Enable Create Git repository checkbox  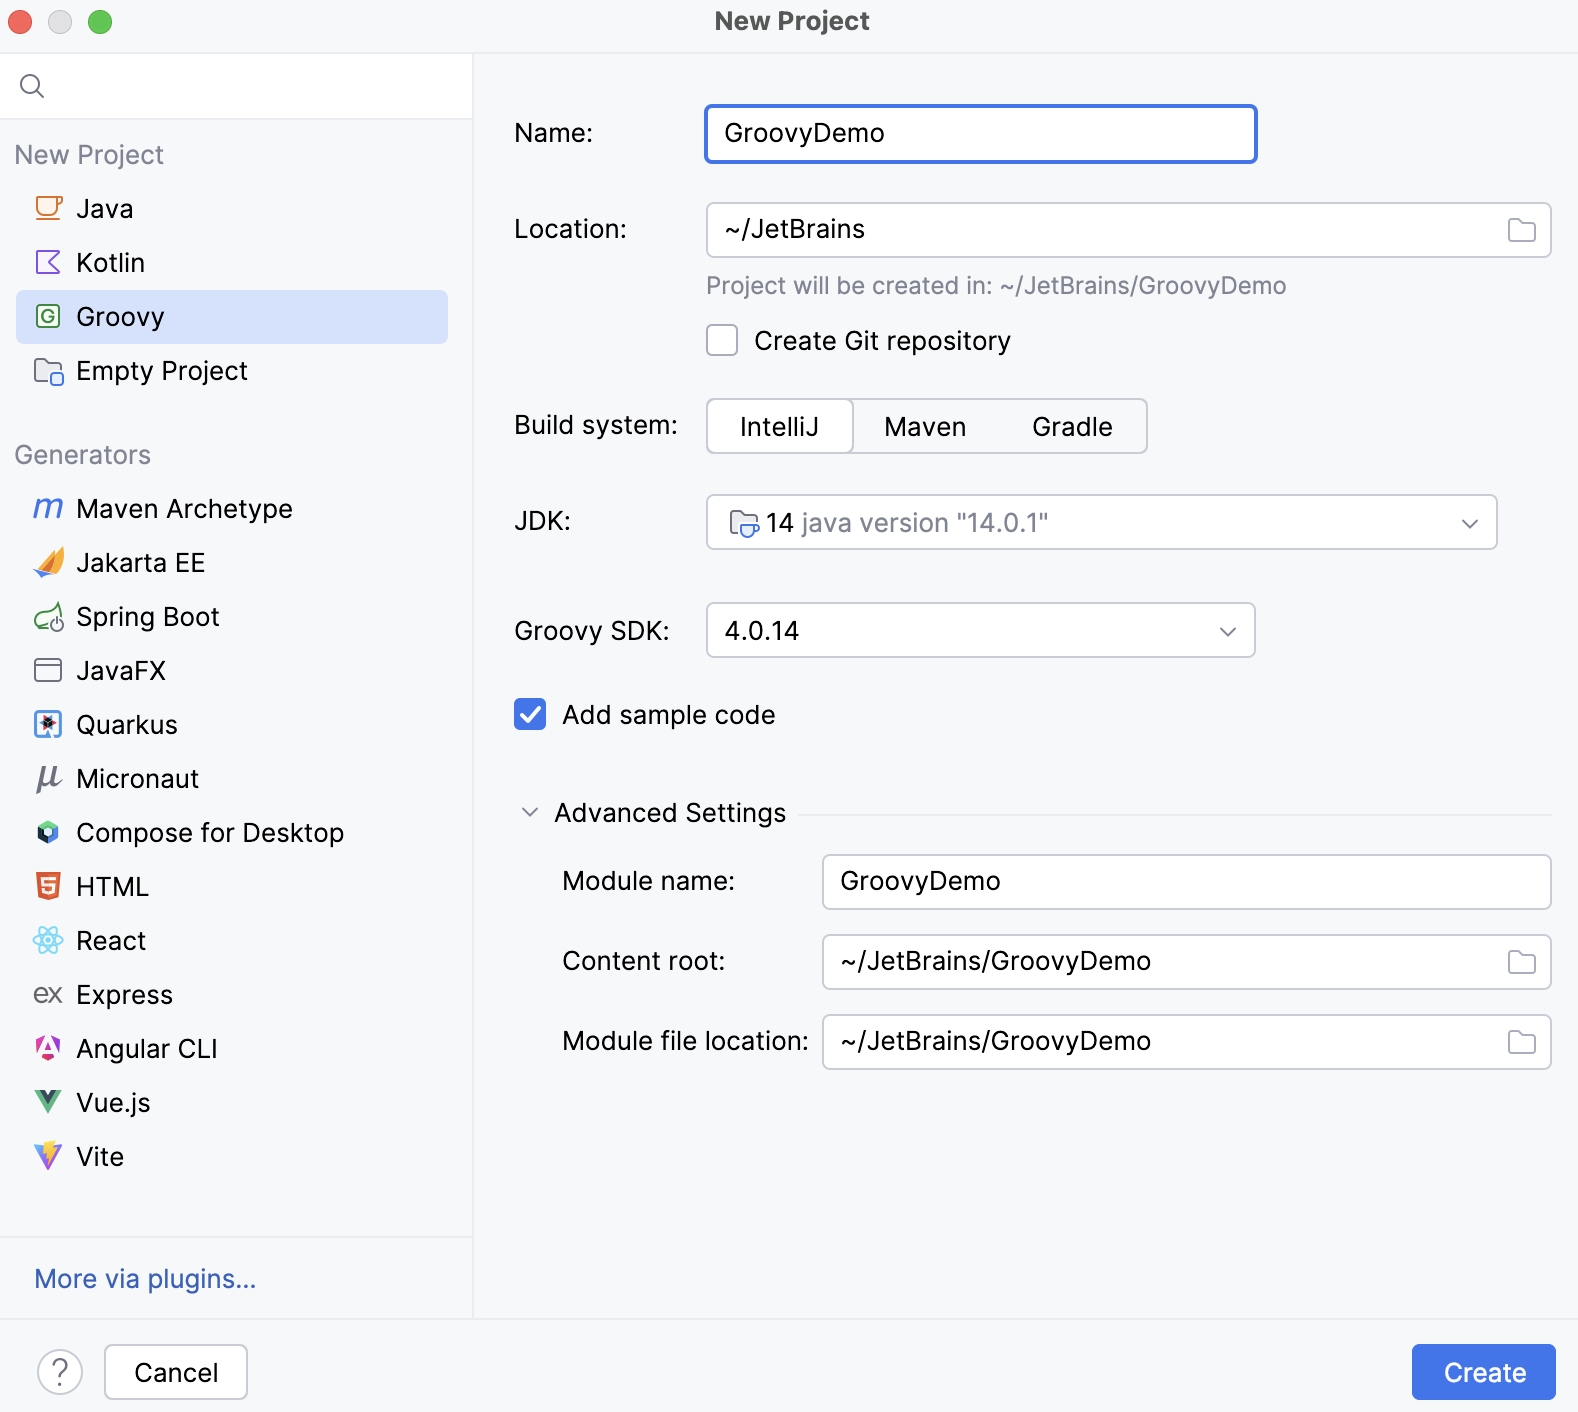click(722, 341)
